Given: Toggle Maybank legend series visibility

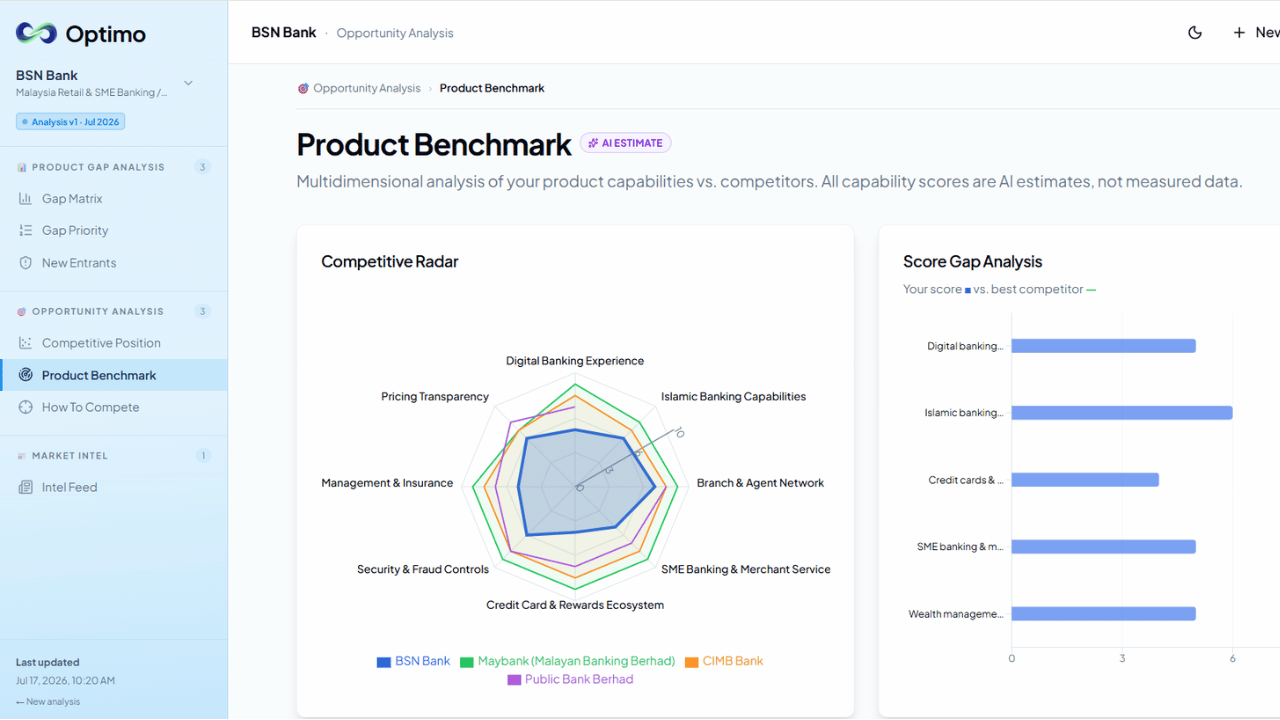Looking at the screenshot, I should (567, 661).
